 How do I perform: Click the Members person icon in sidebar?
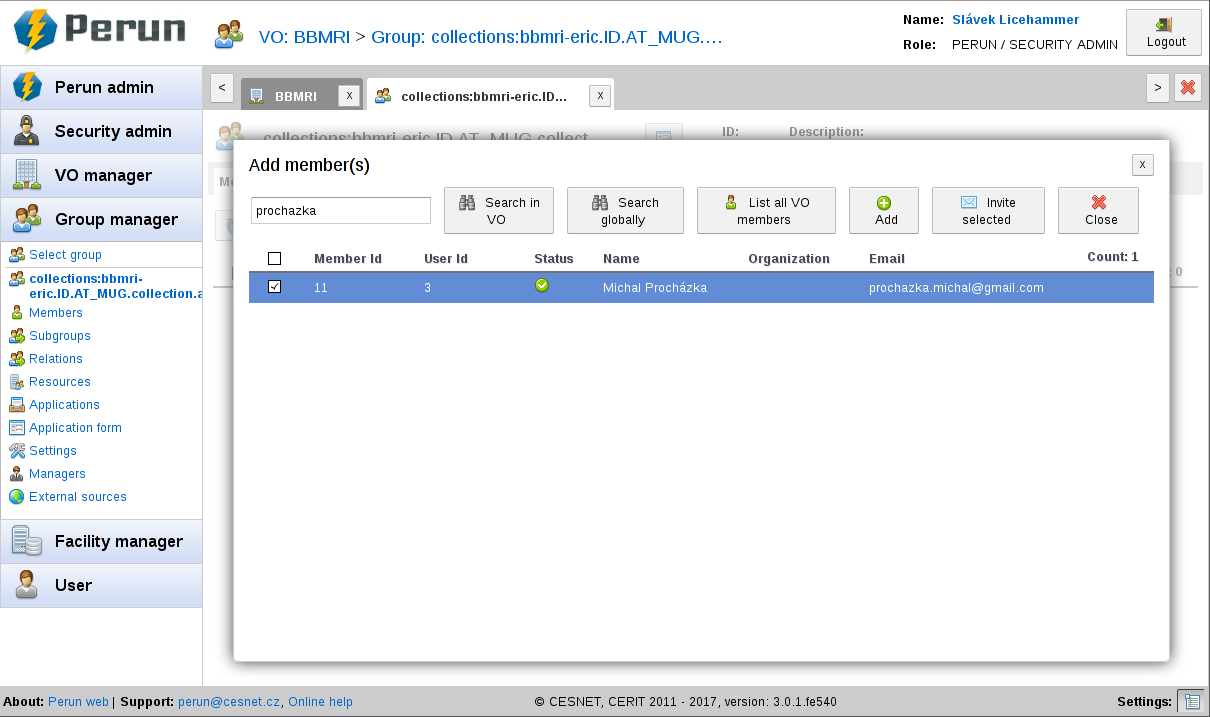(17, 313)
